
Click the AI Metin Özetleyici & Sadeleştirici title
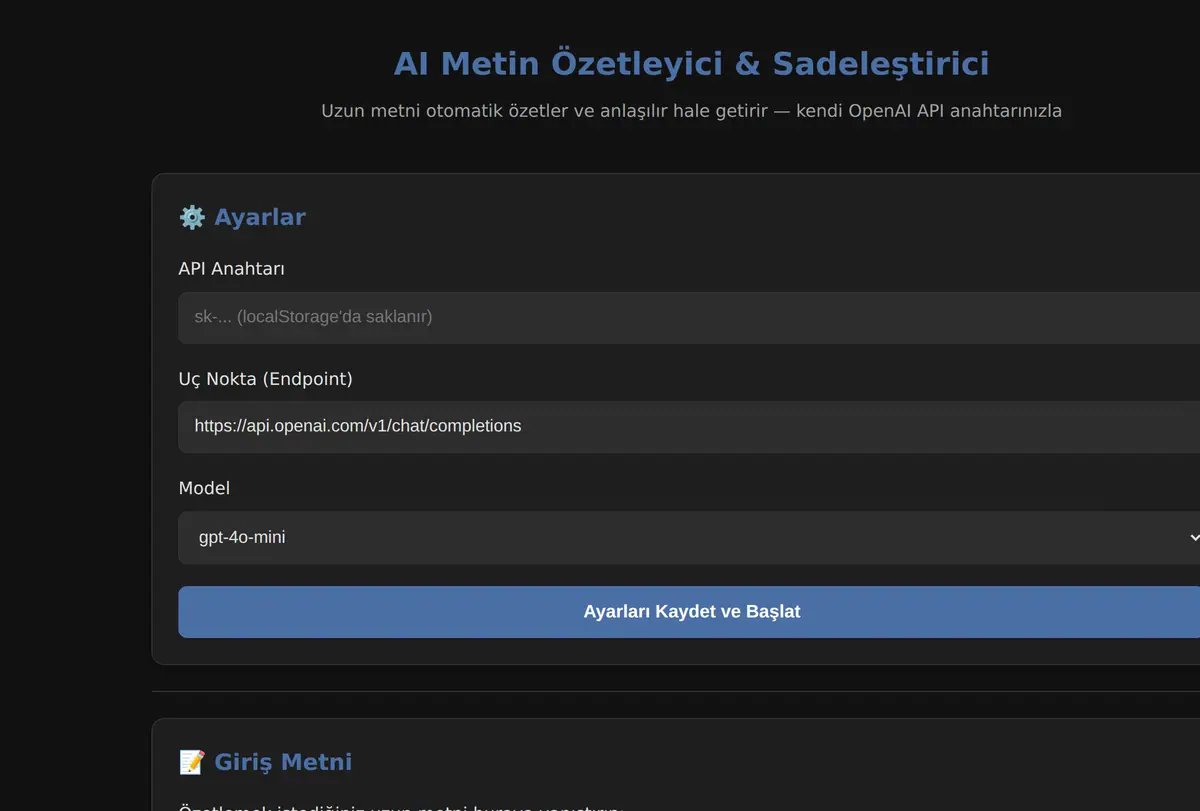pos(691,64)
